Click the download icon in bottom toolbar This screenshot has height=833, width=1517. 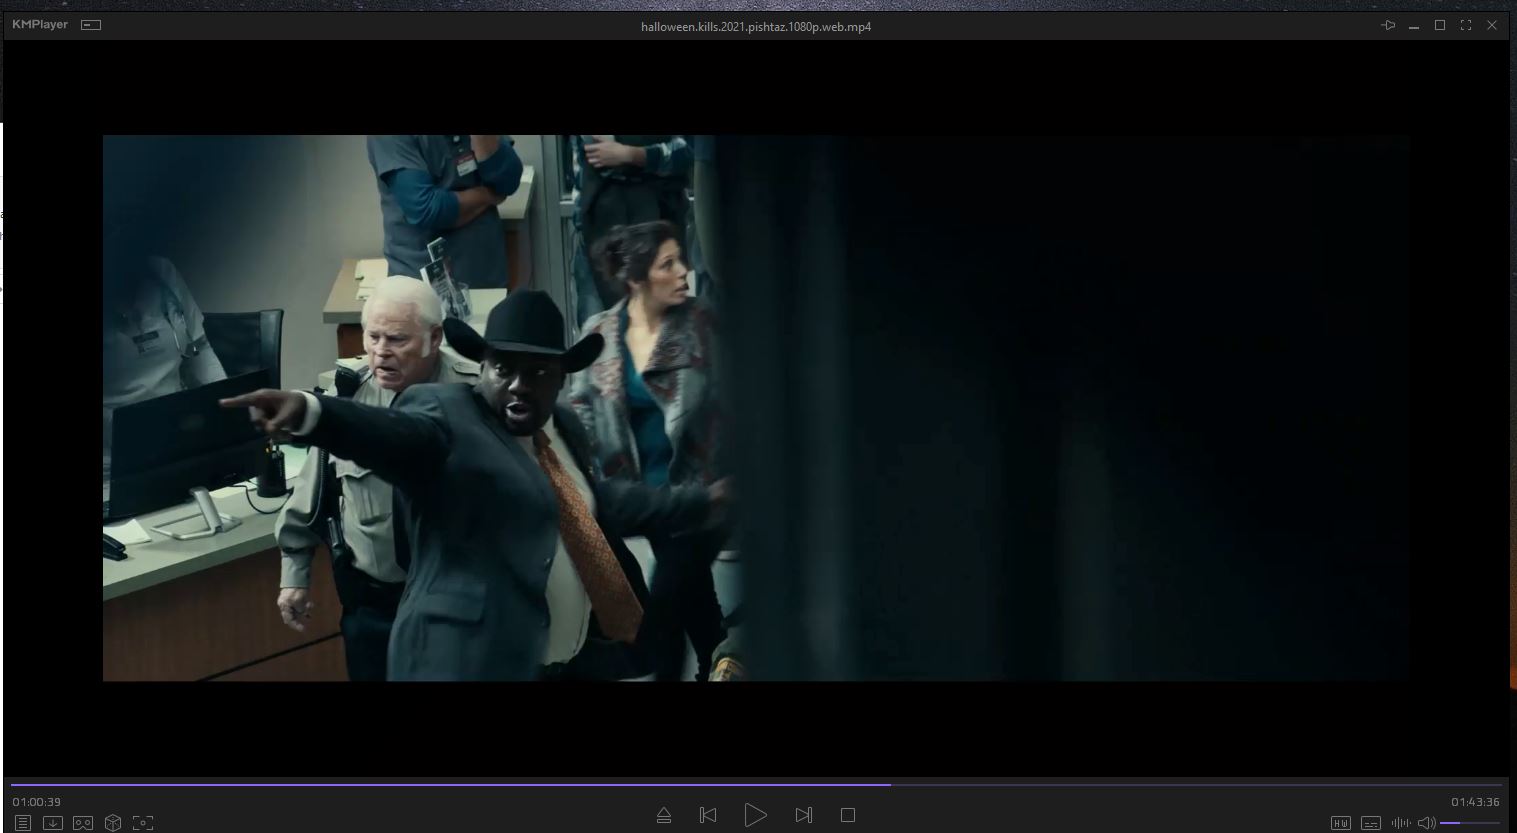(x=53, y=823)
